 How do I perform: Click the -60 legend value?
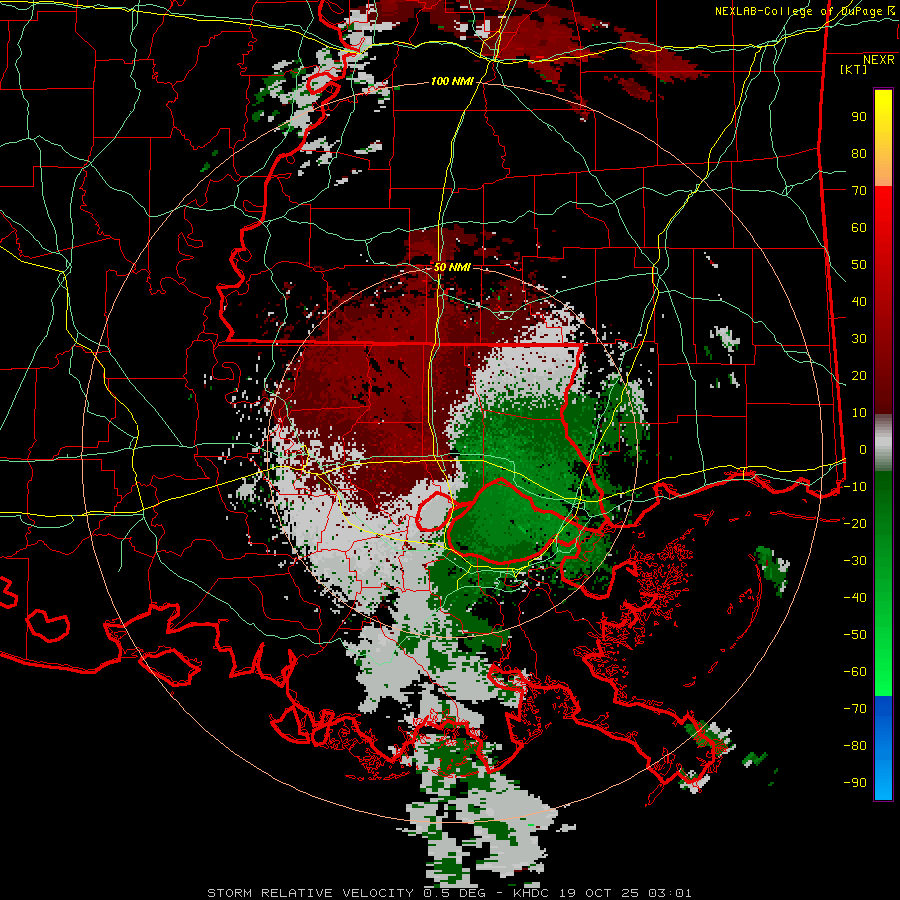855,672
